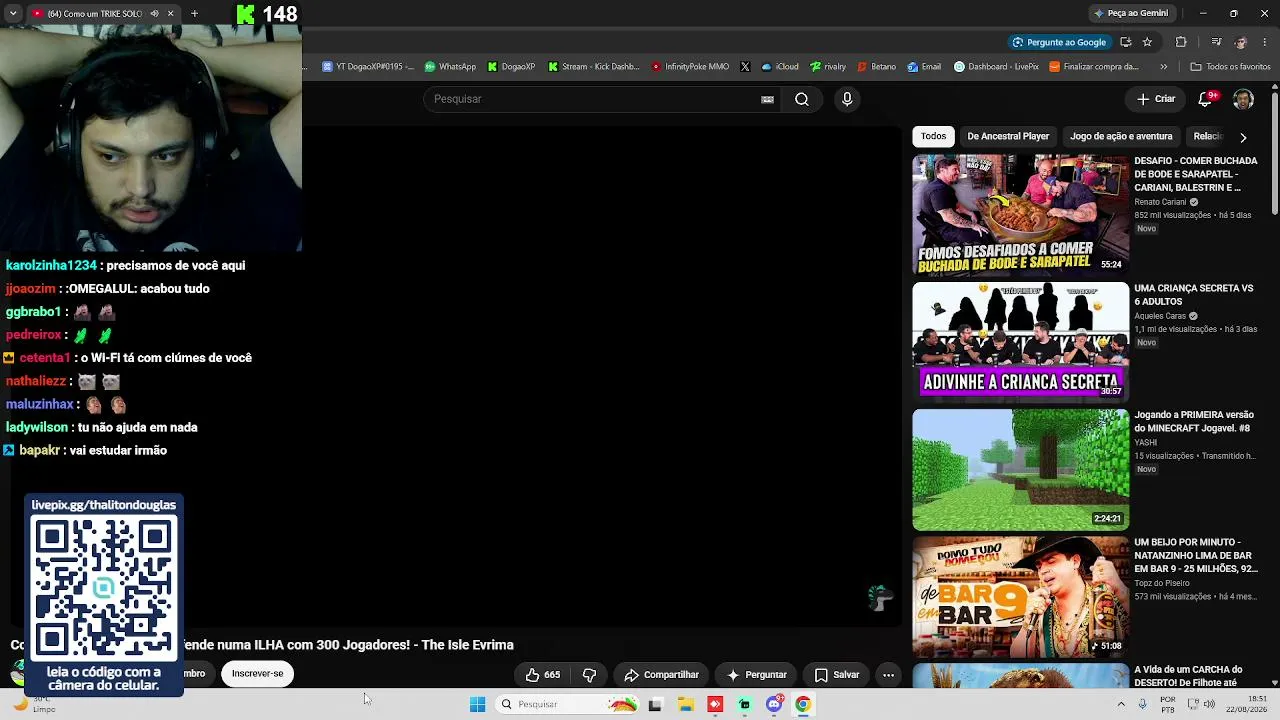Open File Explorer from the taskbar
The image size is (1280, 720).
tap(686, 704)
